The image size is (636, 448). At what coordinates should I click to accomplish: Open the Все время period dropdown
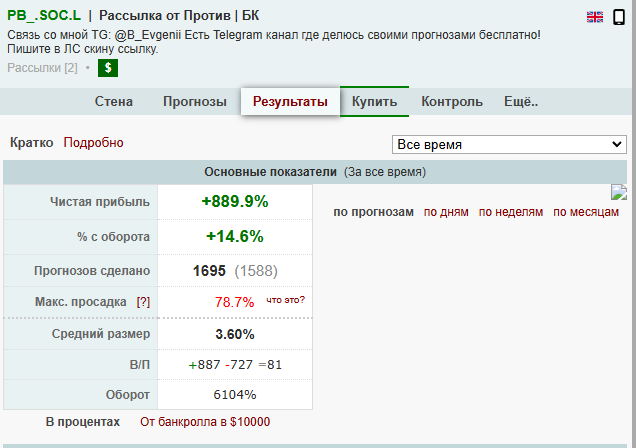[x=509, y=144]
